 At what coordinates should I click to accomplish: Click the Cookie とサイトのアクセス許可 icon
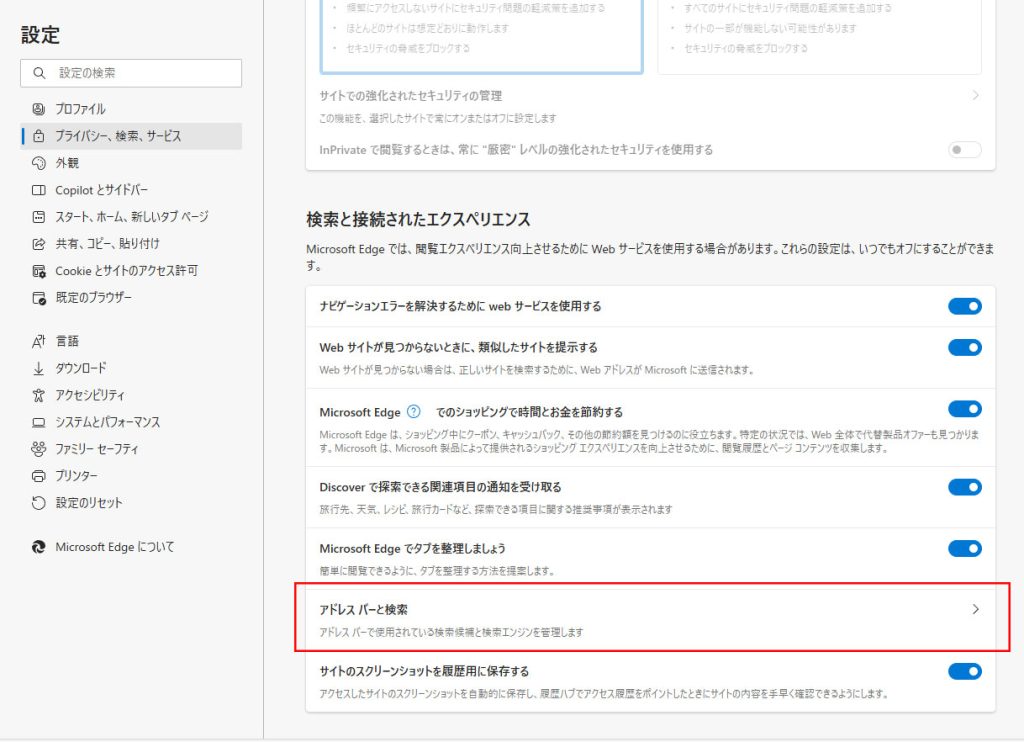point(39,271)
